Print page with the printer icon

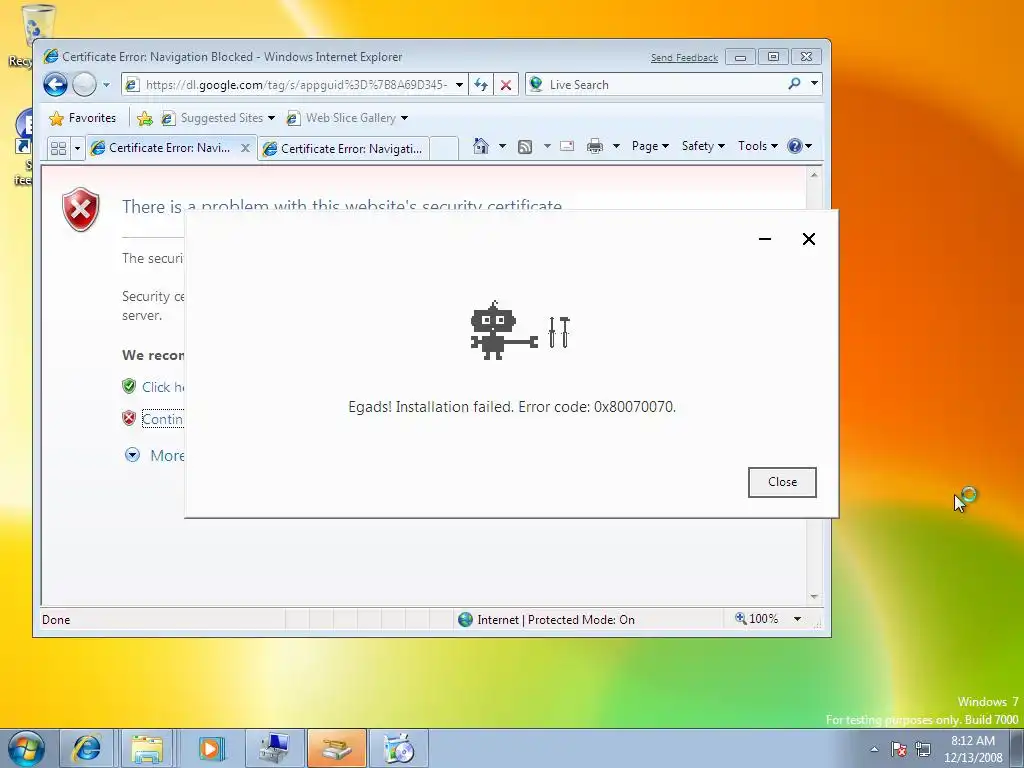[x=595, y=146]
